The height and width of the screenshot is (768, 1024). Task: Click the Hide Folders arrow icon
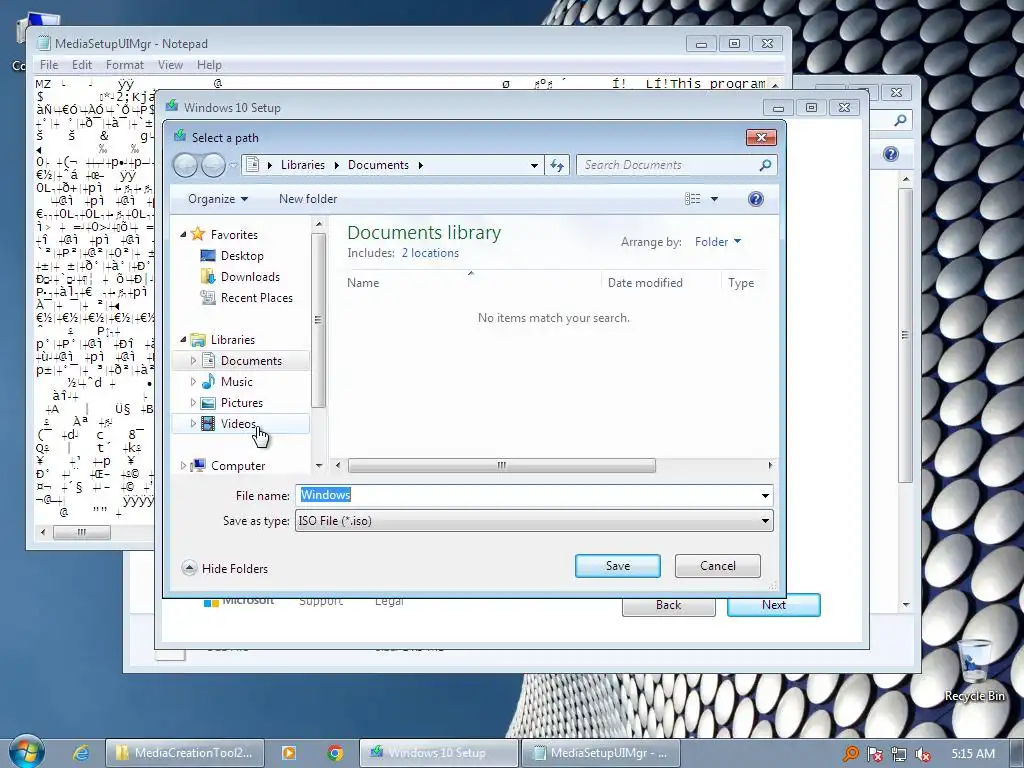189,568
